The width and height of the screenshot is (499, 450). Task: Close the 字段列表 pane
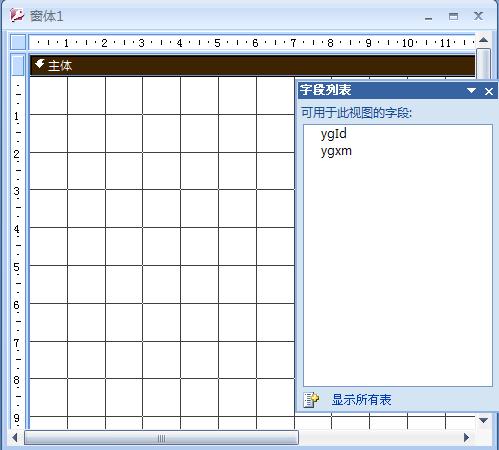tap(489, 91)
